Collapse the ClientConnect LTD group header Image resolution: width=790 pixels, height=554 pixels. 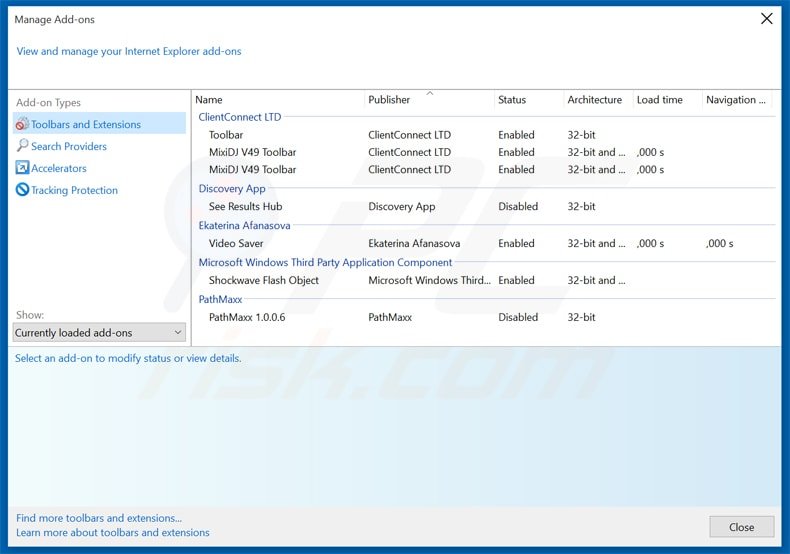point(240,117)
